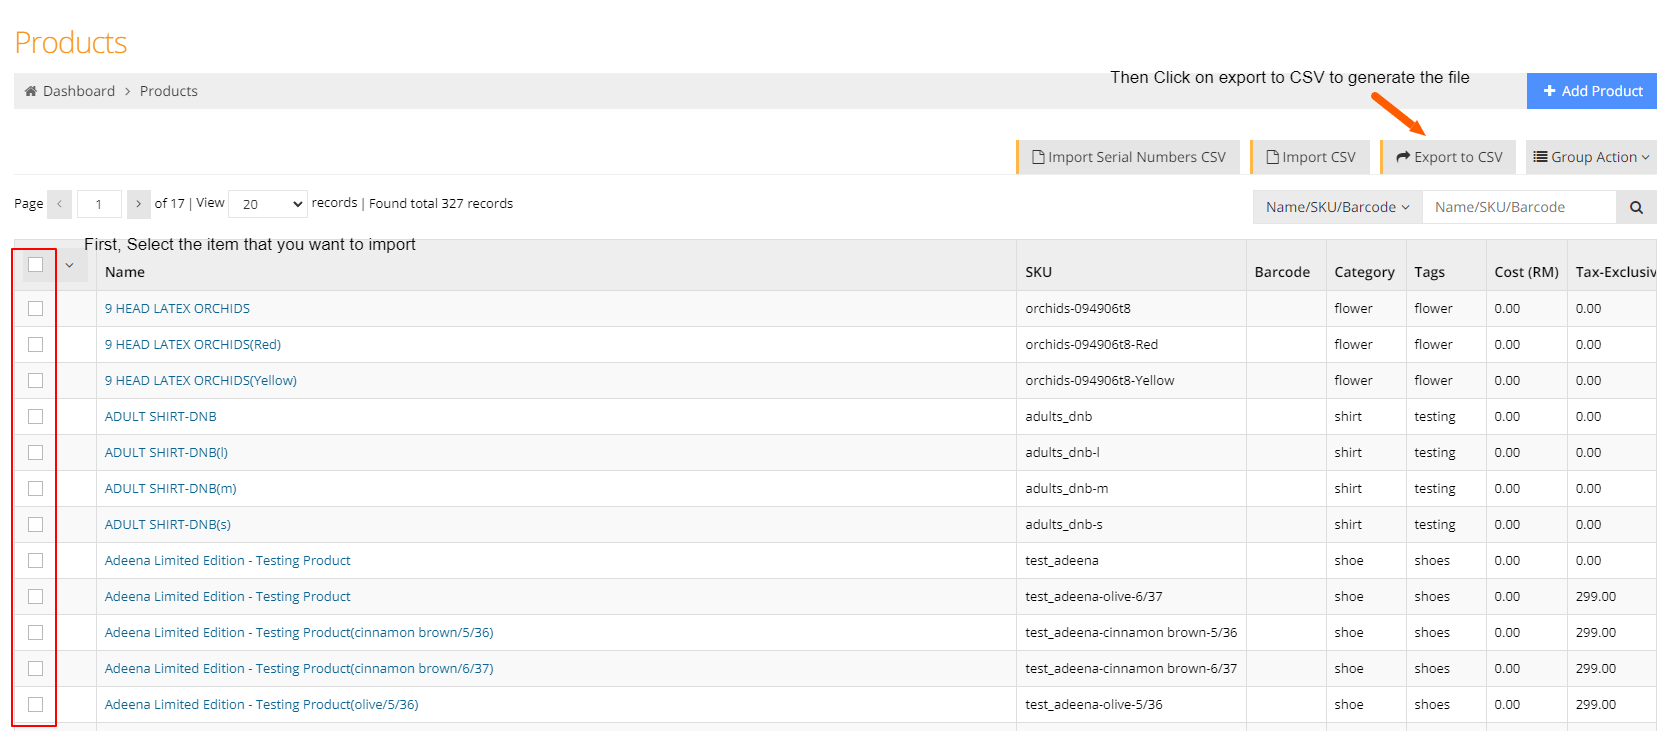Open the Group Action dropdown
This screenshot has width=1668, height=731.
[1591, 157]
